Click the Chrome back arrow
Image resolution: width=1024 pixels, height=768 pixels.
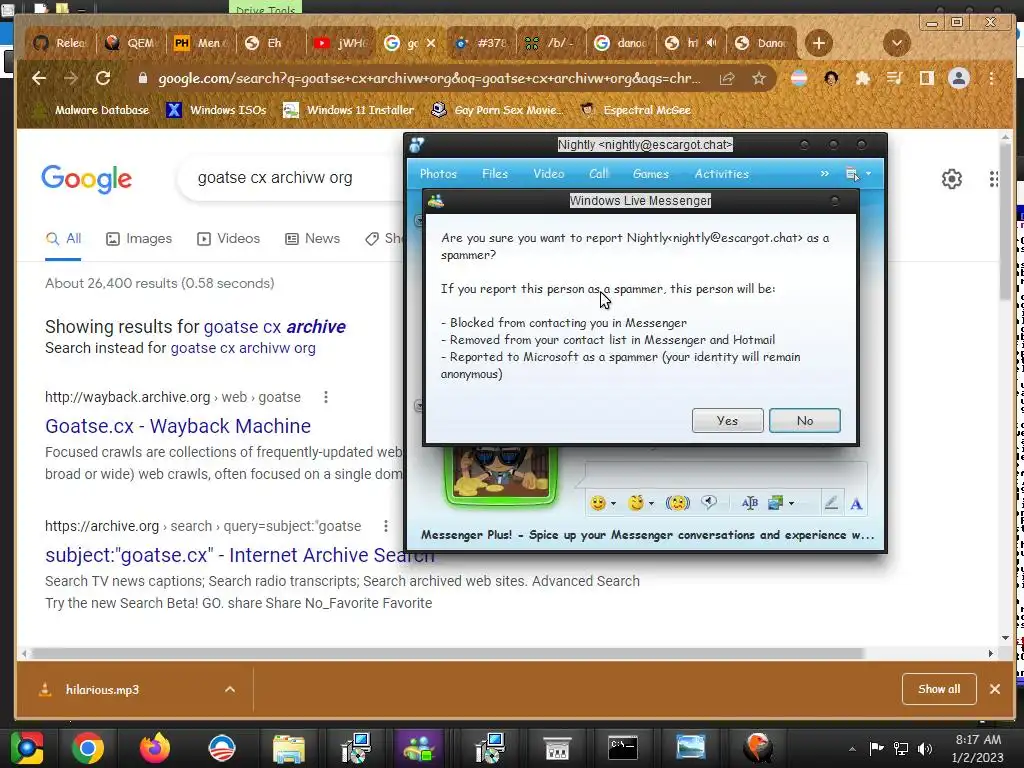click(x=39, y=78)
